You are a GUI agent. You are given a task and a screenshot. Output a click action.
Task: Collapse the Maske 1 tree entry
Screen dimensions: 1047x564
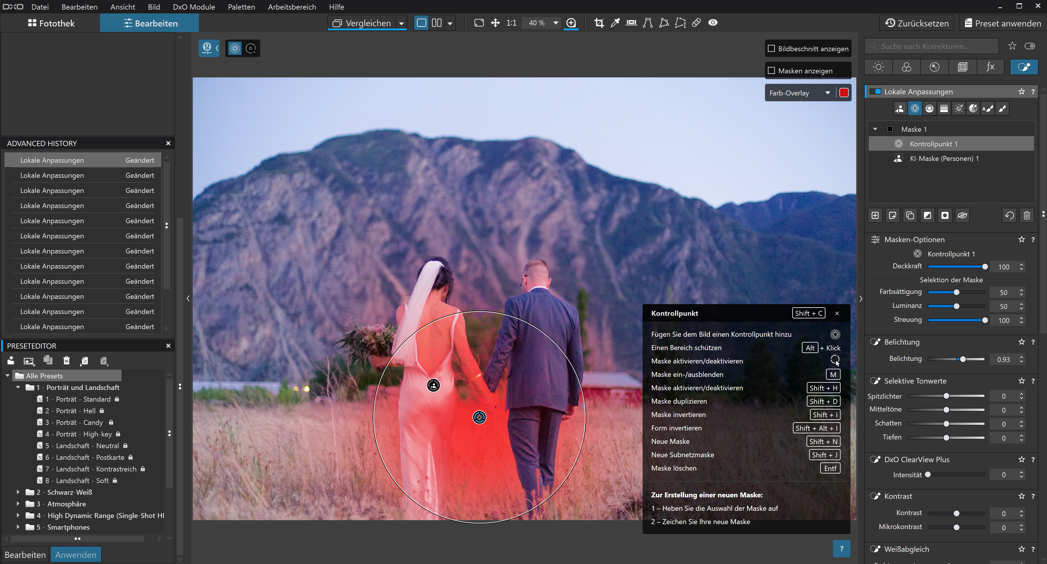875,129
